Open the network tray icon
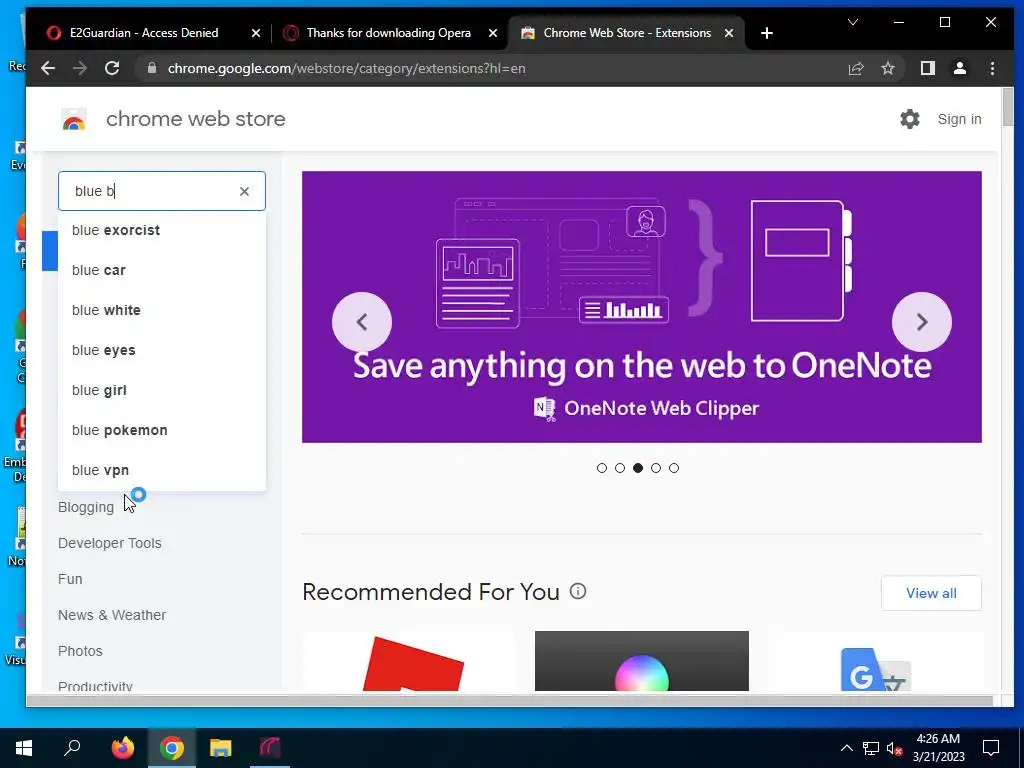1024x768 pixels. click(871, 748)
